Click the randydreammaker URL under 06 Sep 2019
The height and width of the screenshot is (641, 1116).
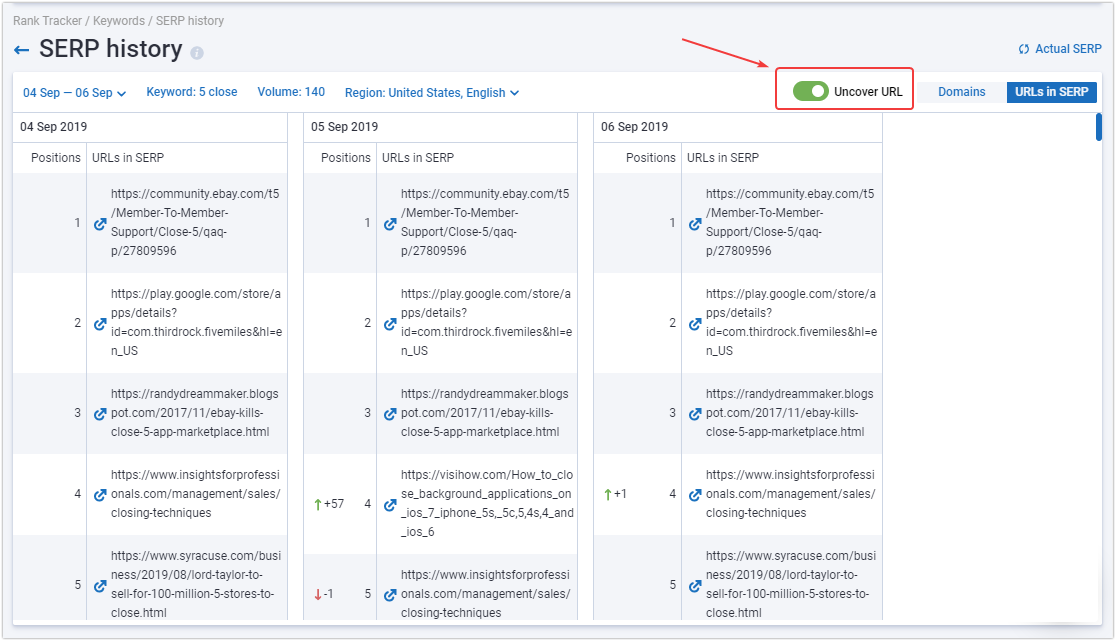[x=789, y=413]
